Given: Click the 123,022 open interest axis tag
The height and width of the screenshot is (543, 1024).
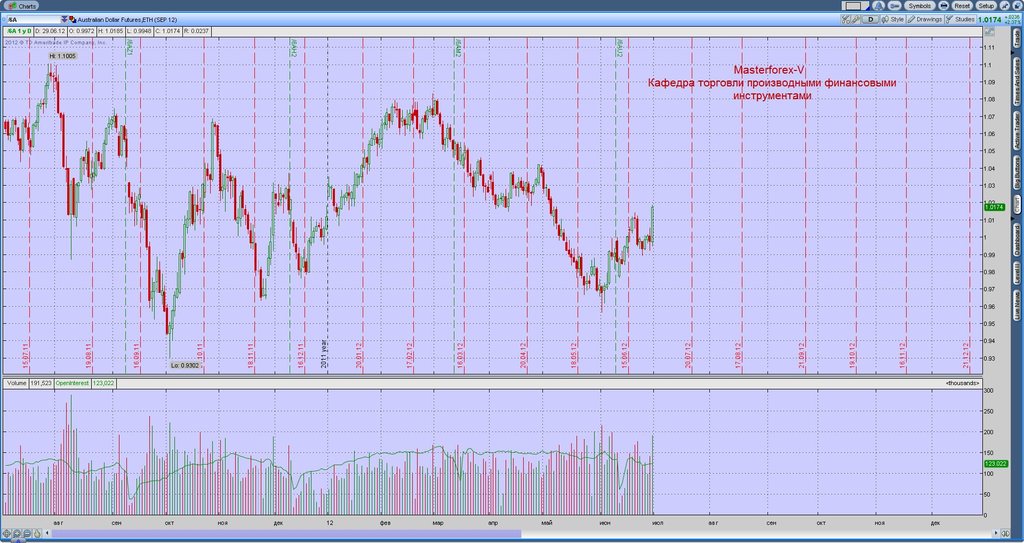Looking at the screenshot, I should pos(996,463).
